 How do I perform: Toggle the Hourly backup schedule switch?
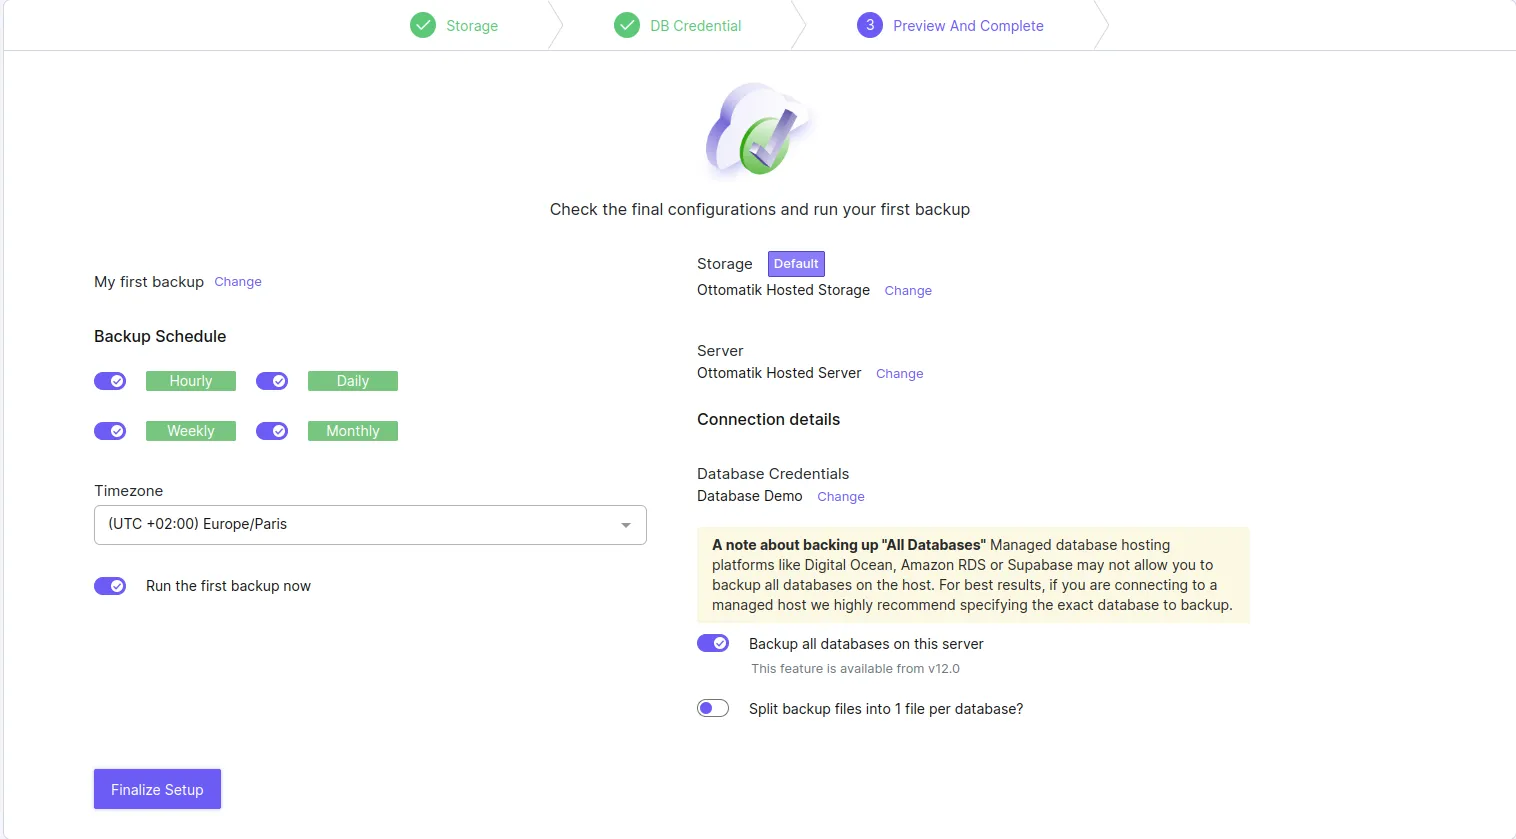110,381
